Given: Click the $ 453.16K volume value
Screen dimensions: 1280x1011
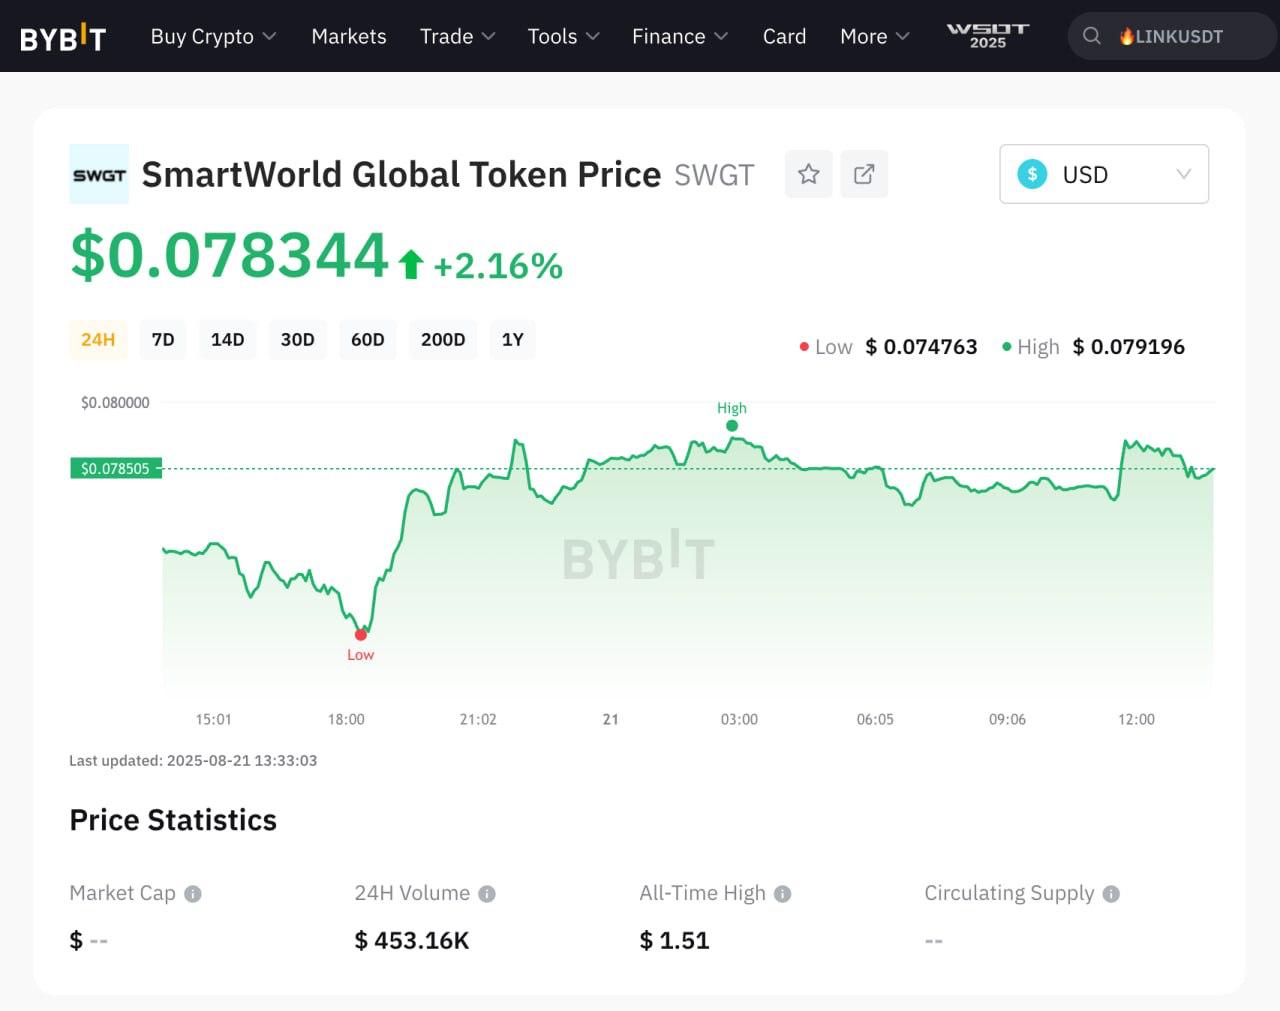Looking at the screenshot, I should [x=412, y=941].
